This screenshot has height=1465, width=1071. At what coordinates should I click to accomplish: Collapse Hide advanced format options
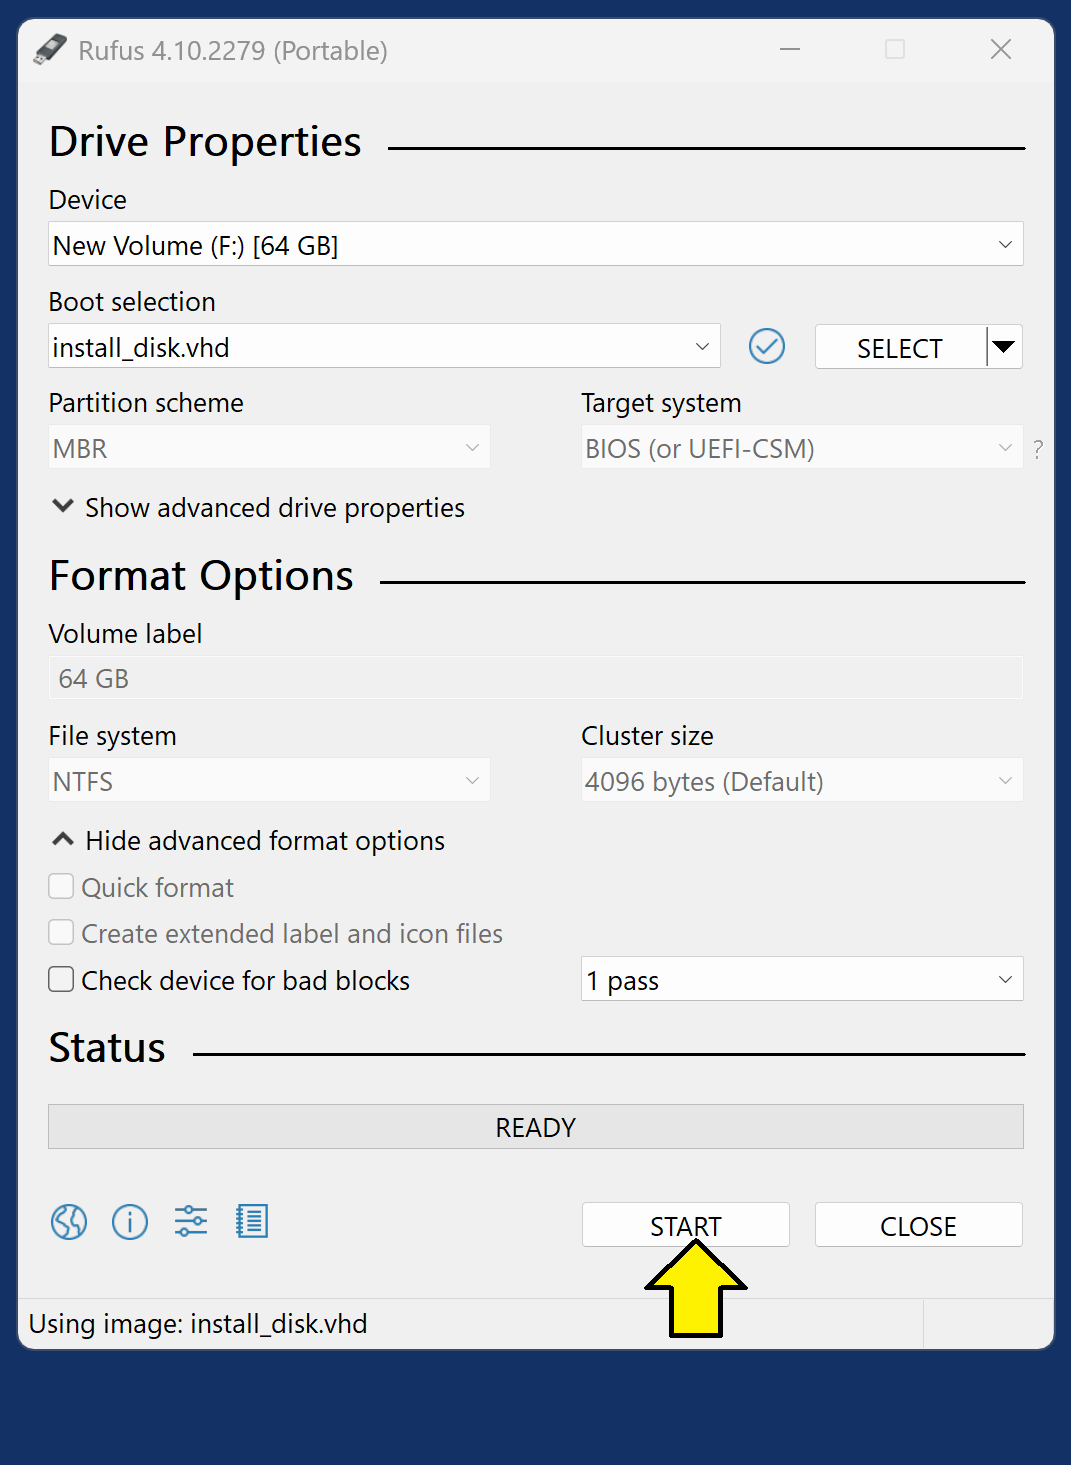point(248,841)
